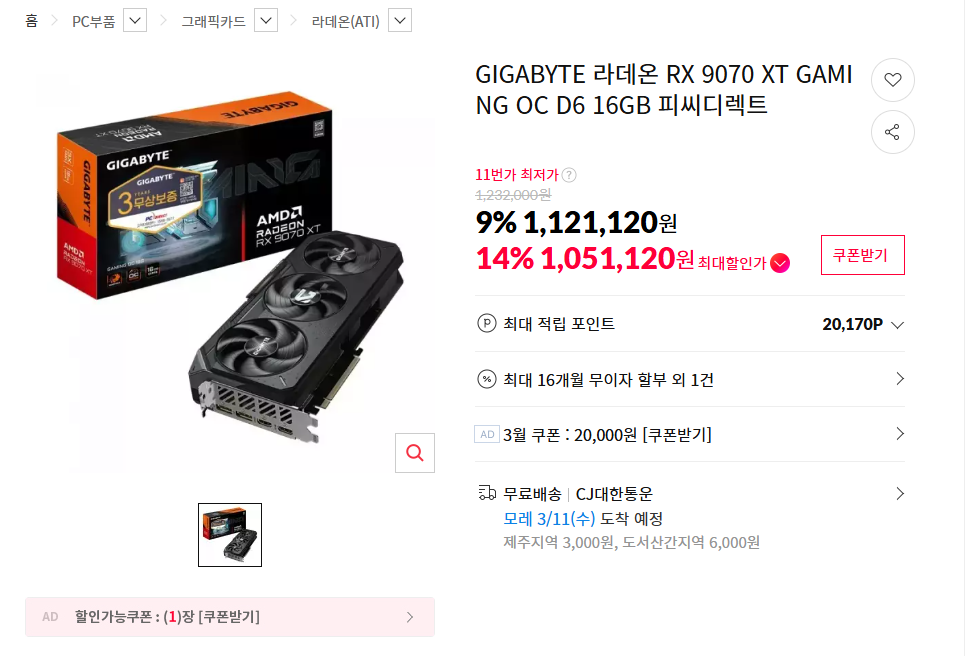
Task: Click the delivery truck icon by 무료배송
Action: pyautogui.click(x=487, y=493)
